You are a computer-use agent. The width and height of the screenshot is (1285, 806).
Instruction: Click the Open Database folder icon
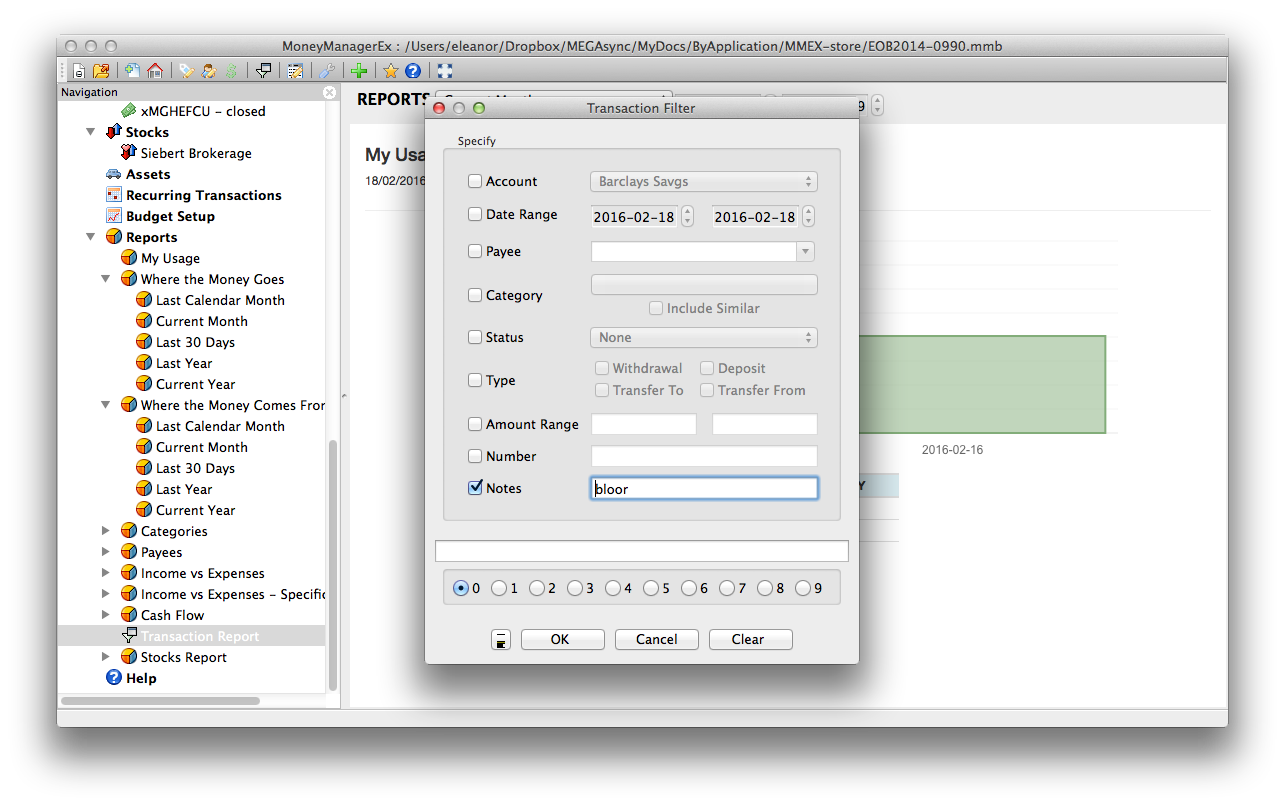pyautogui.click(x=101, y=71)
